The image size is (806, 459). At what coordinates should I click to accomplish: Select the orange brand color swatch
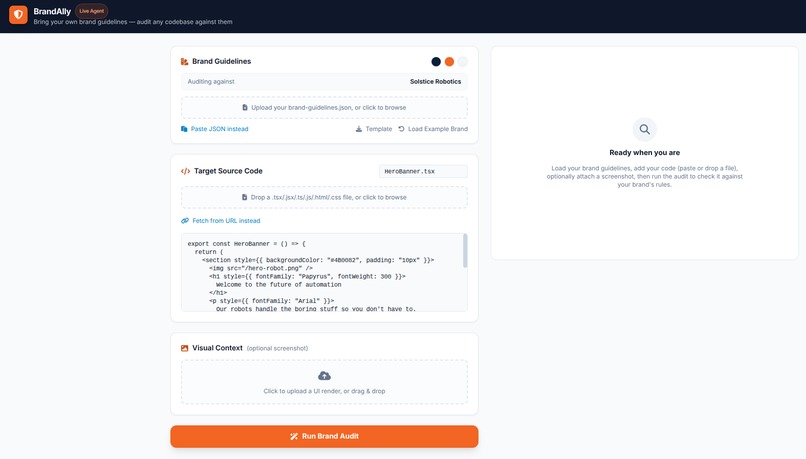point(449,62)
